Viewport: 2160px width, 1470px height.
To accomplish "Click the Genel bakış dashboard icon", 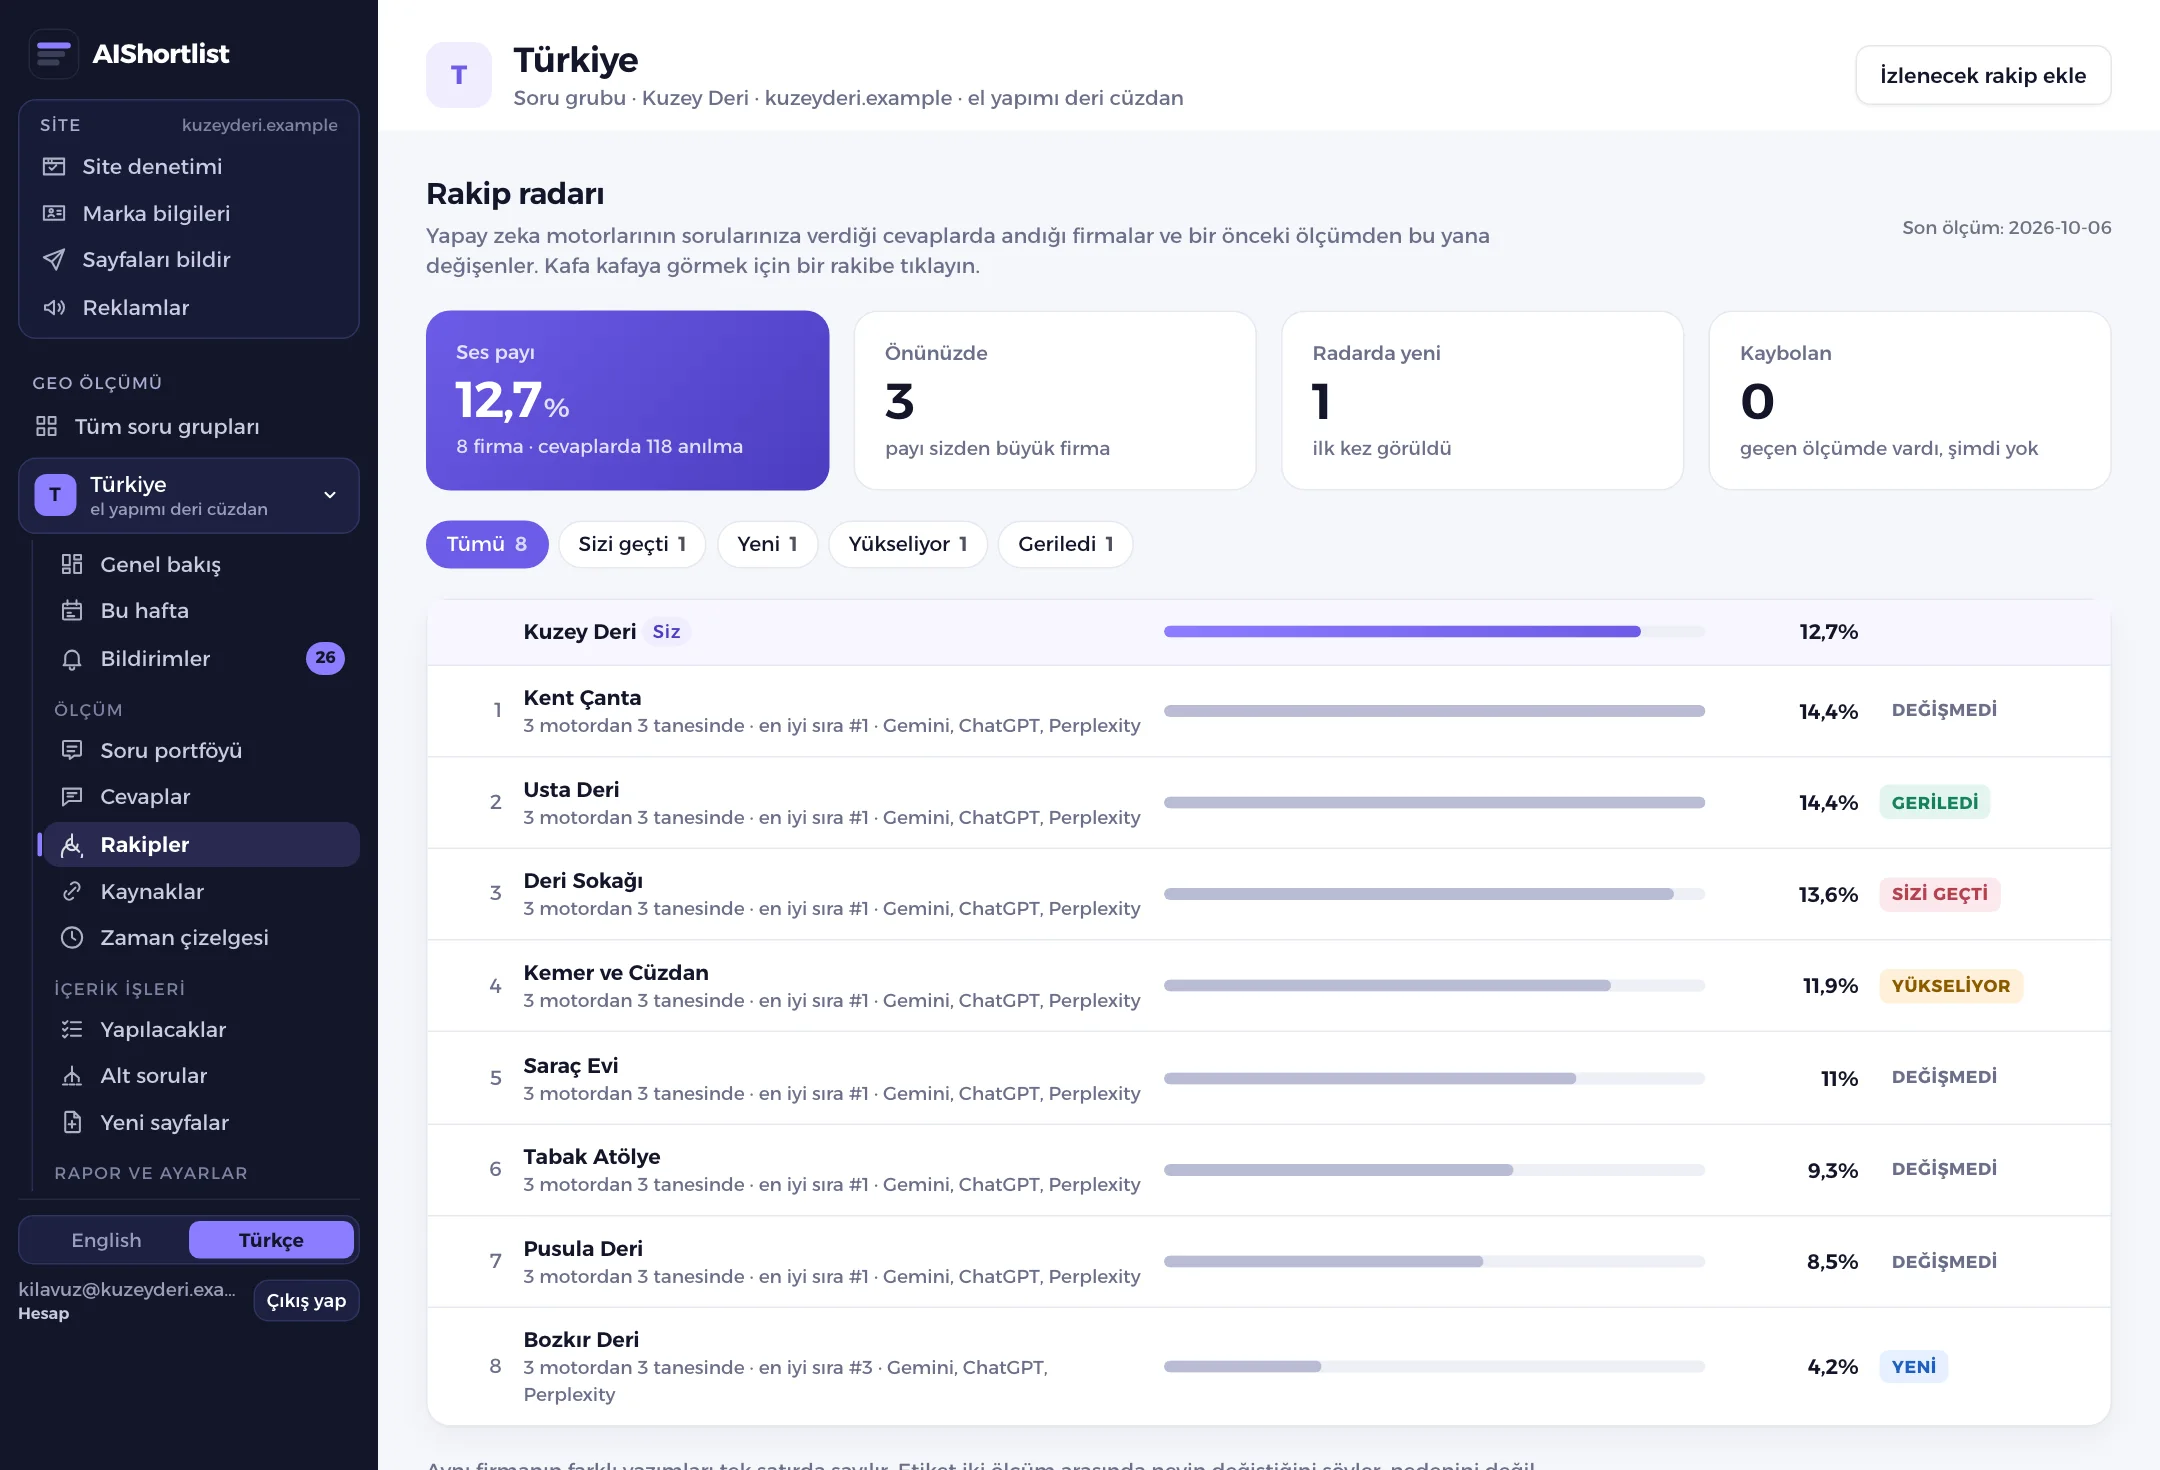I will click(72, 564).
